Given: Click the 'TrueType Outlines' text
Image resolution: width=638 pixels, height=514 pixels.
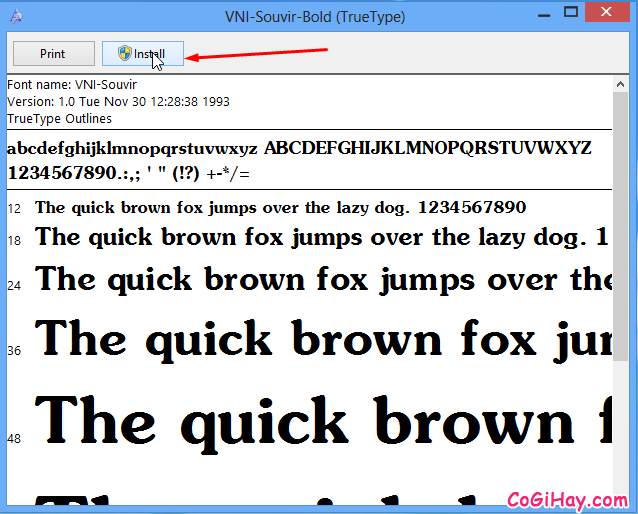Looking at the screenshot, I should point(59,118).
